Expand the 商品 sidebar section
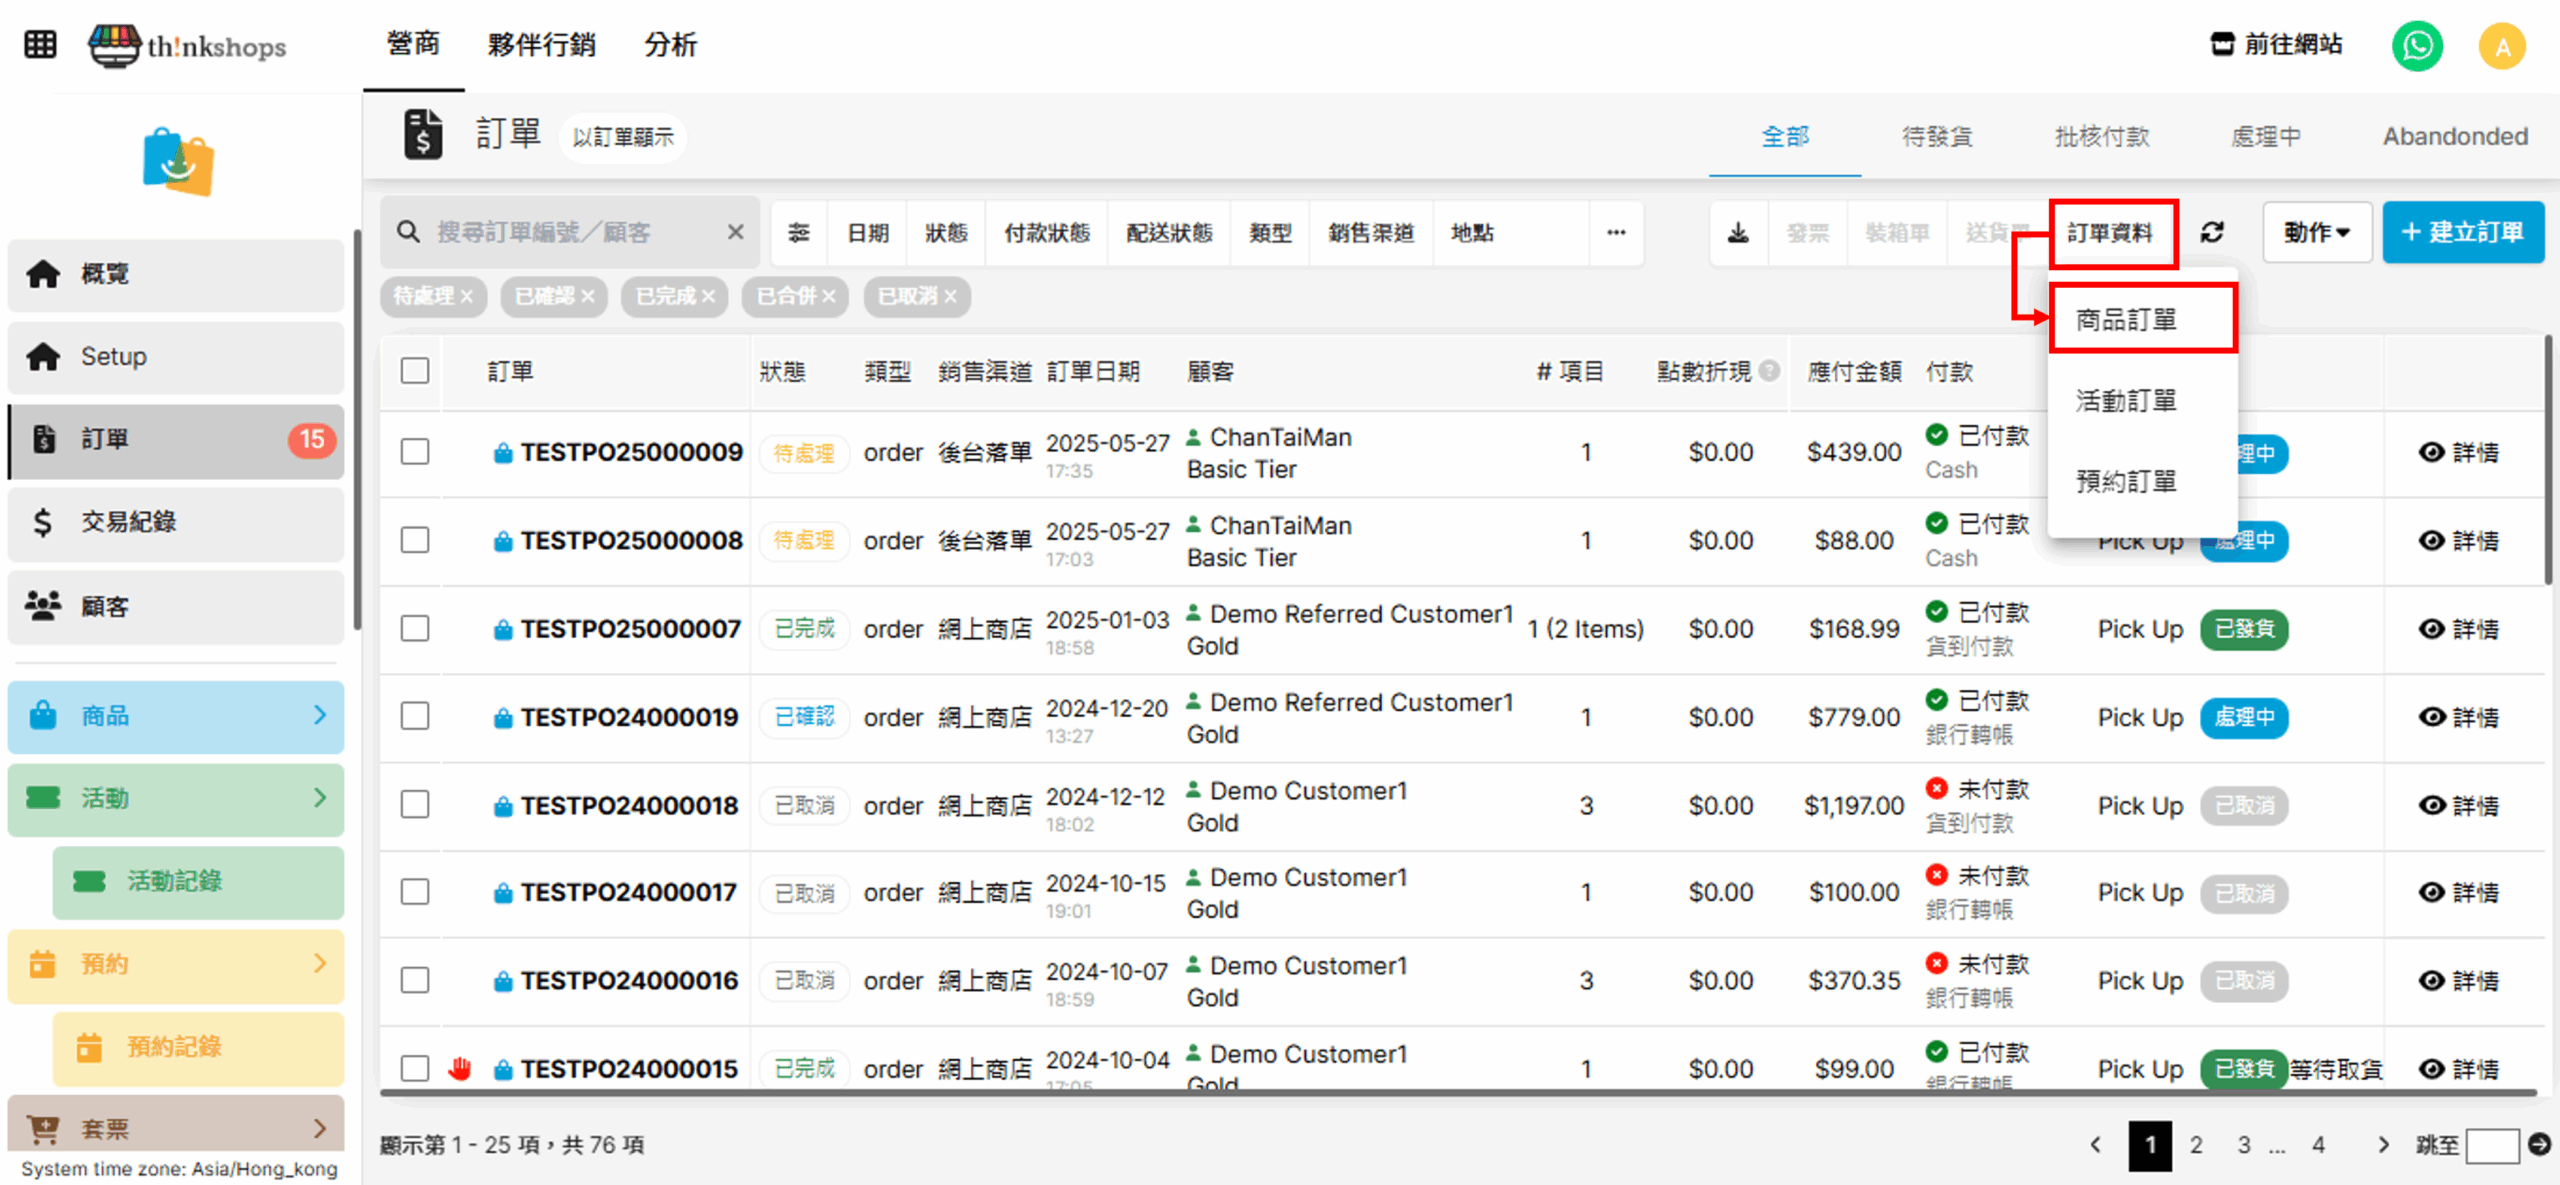The width and height of the screenshot is (2560, 1185). click(175, 716)
